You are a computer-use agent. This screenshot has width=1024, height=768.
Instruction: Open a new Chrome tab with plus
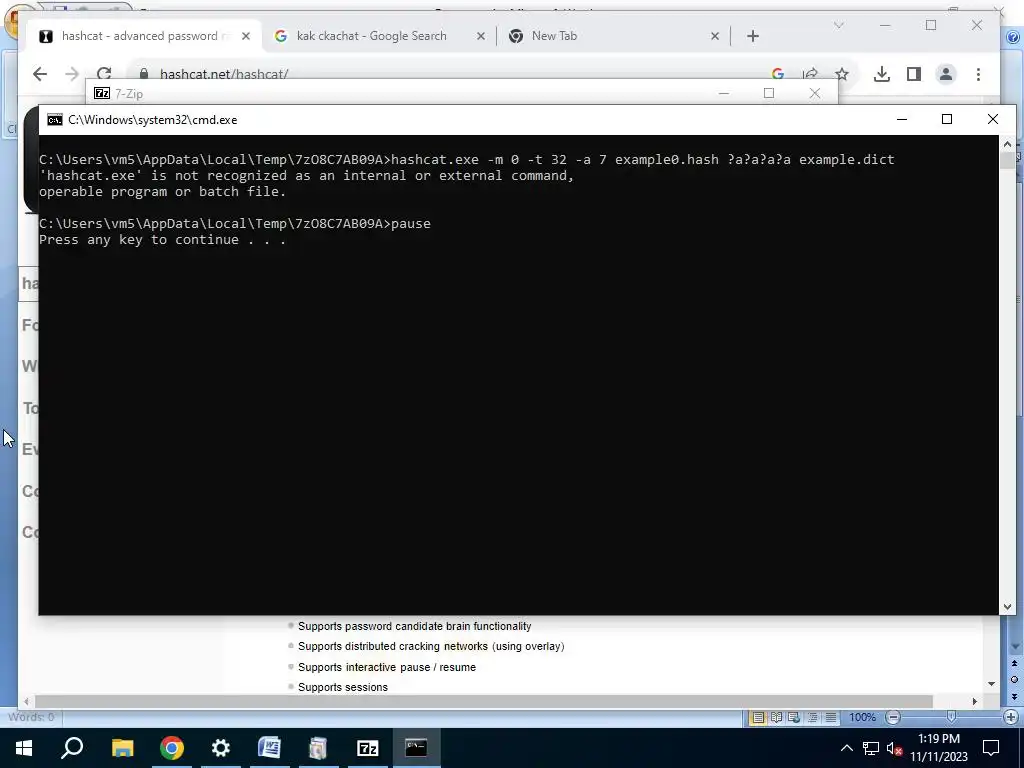753,36
